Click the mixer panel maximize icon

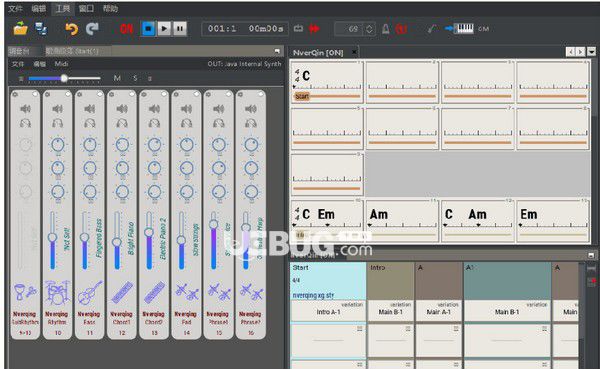click(277, 51)
